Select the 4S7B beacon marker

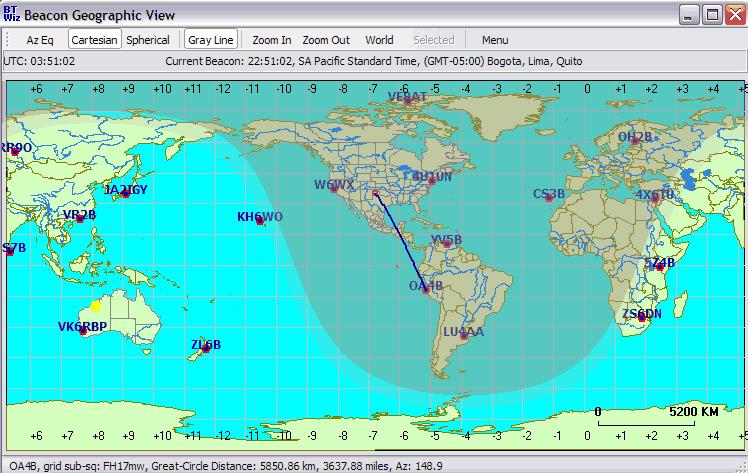coord(10,252)
